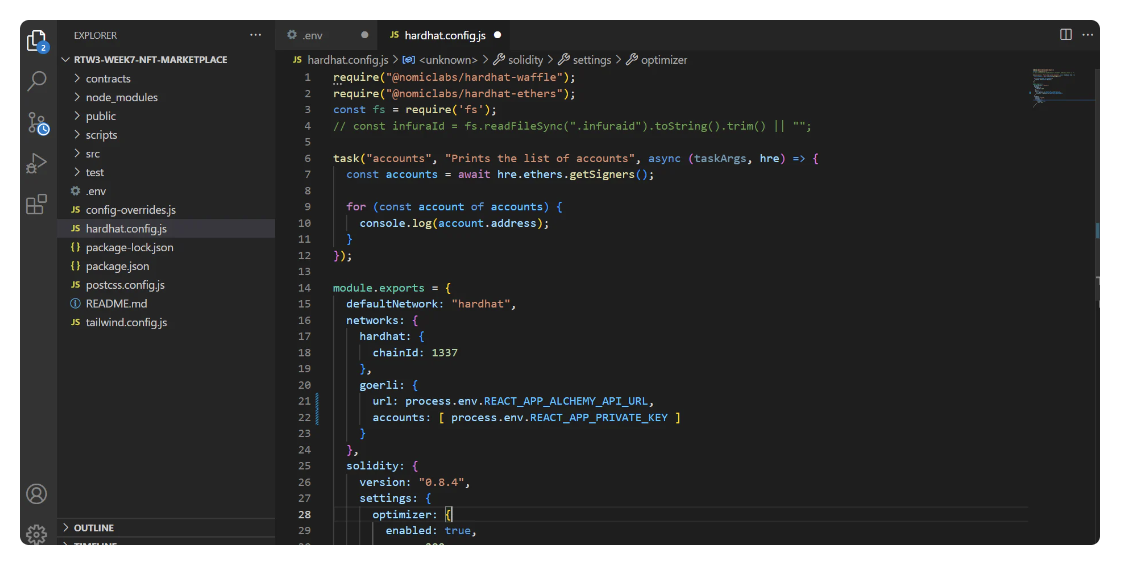Open the Accounts icon in the activity bar
The width and height of the screenshot is (1124, 580).
coord(37,494)
